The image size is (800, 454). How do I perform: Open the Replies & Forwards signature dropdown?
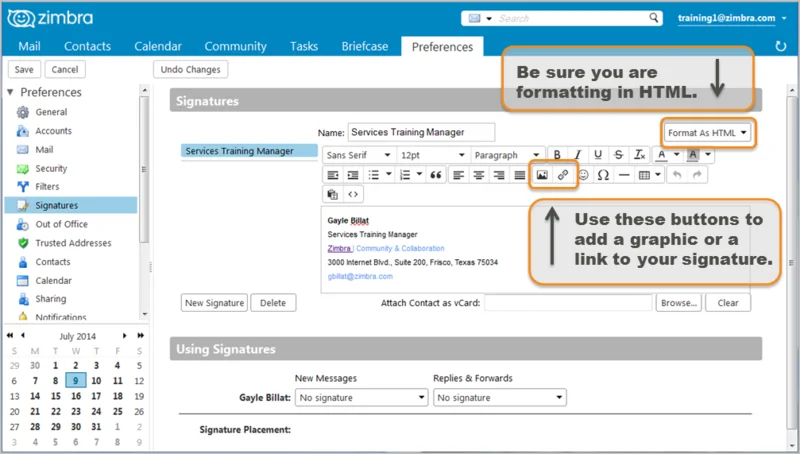(x=500, y=397)
